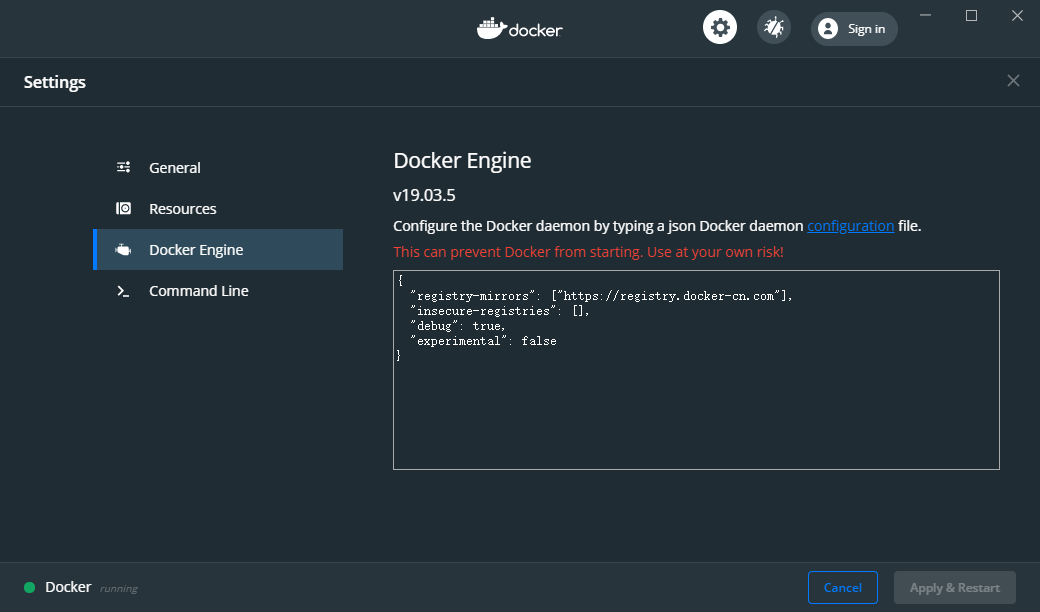The image size is (1040, 612).
Task: Open settings via the gear icon
Action: click(720, 28)
